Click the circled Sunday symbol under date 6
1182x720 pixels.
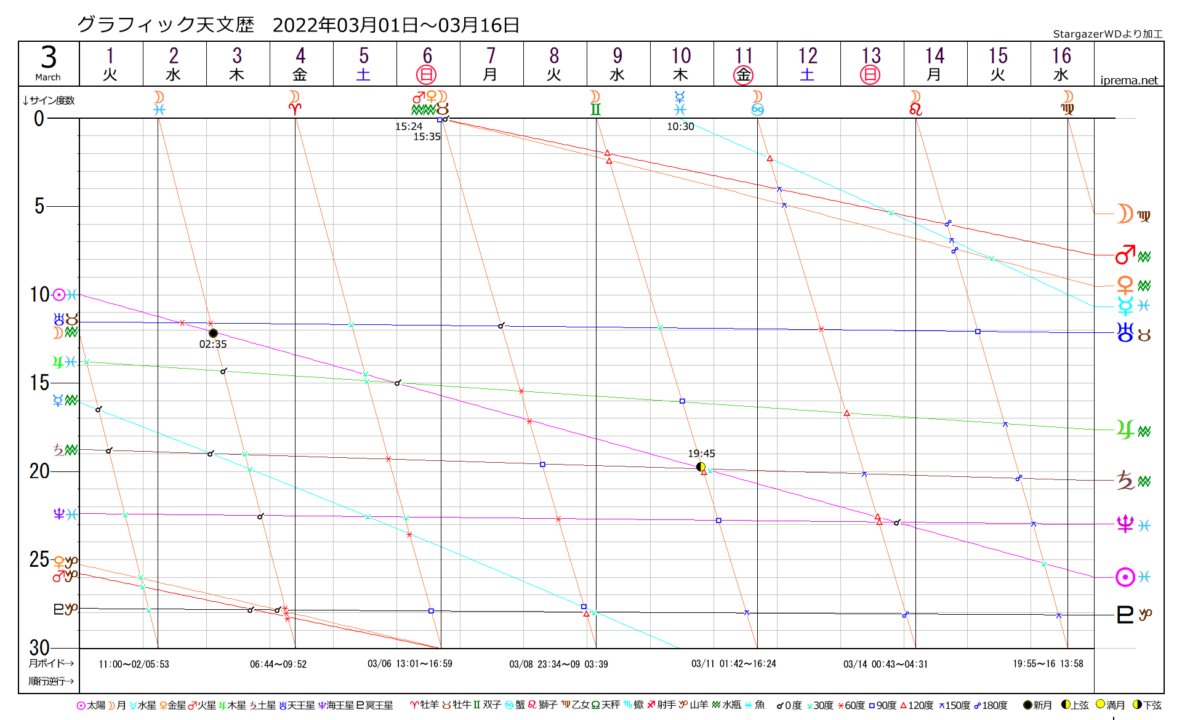[427, 75]
